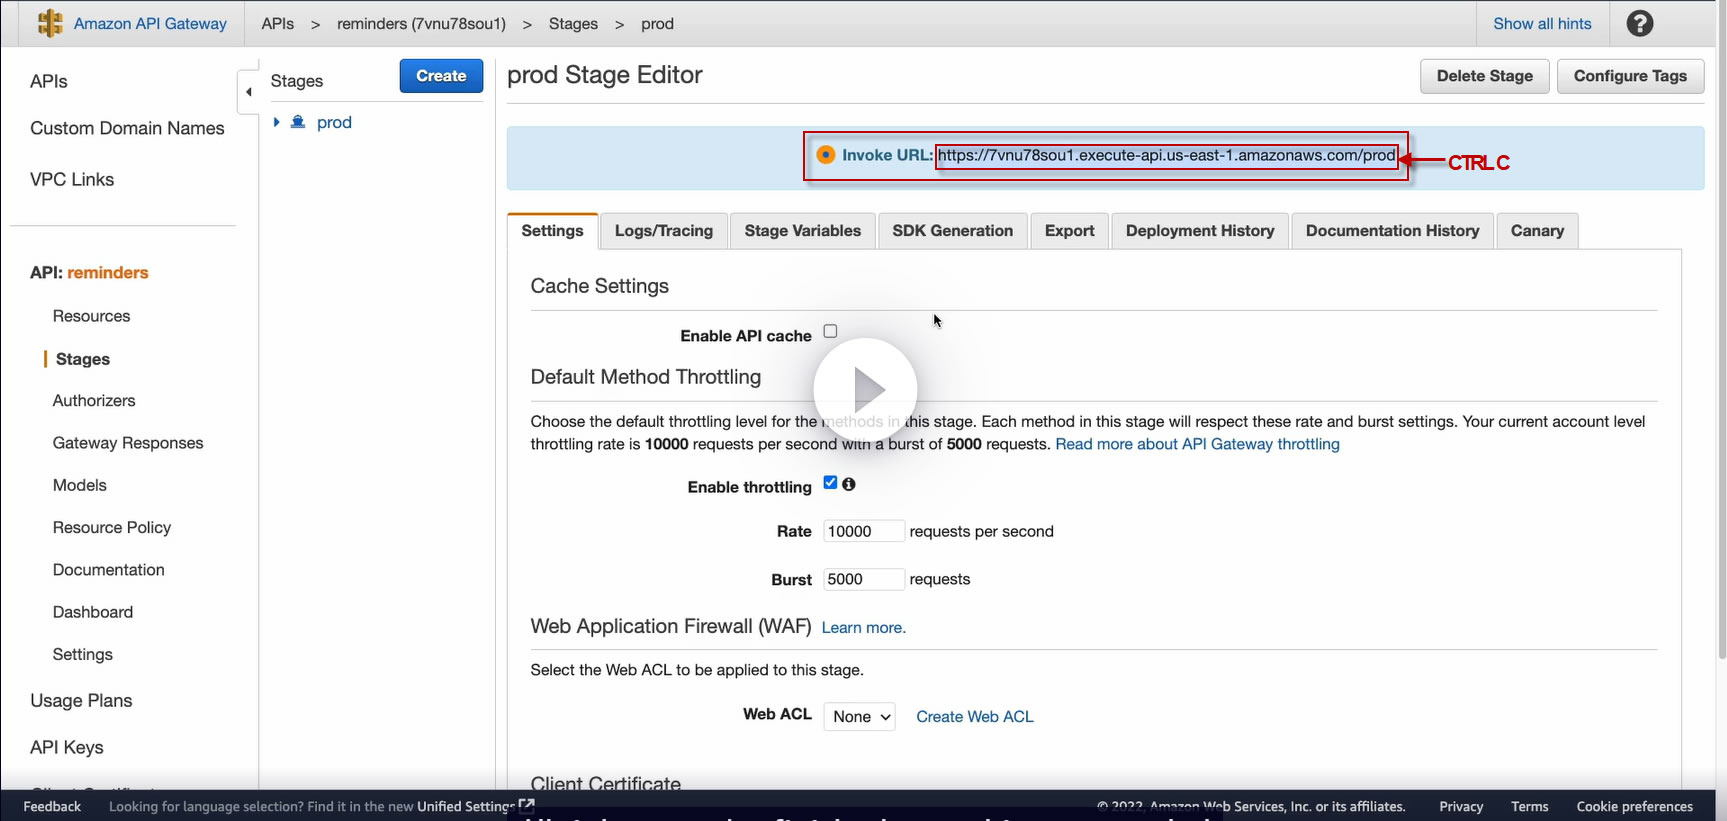Click the Amazon API Gateway logo icon
Image resolution: width=1727 pixels, height=821 pixels.
(x=50, y=24)
